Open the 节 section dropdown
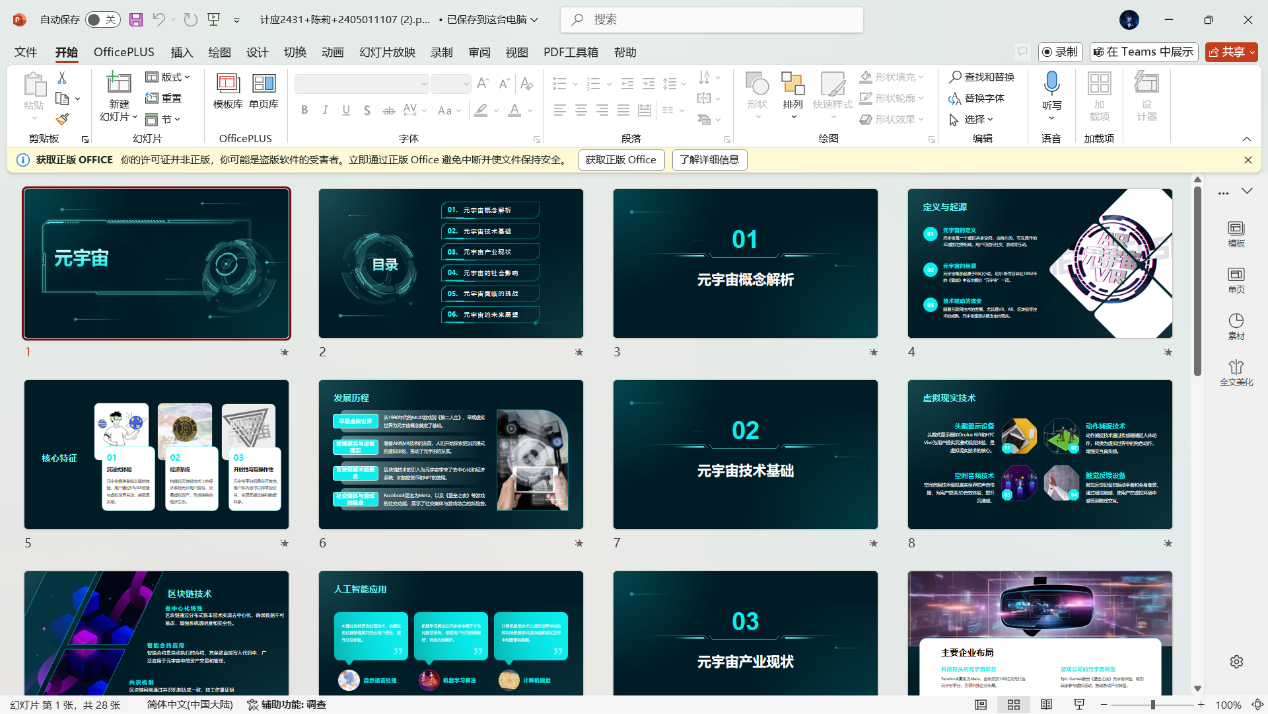This screenshot has width=1268, height=714. [x=163, y=119]
